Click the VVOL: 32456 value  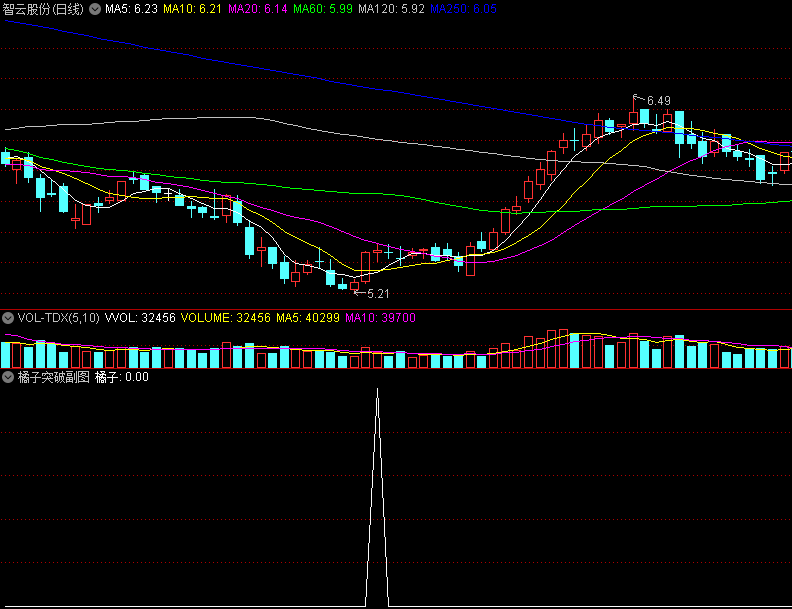point(140,318)
